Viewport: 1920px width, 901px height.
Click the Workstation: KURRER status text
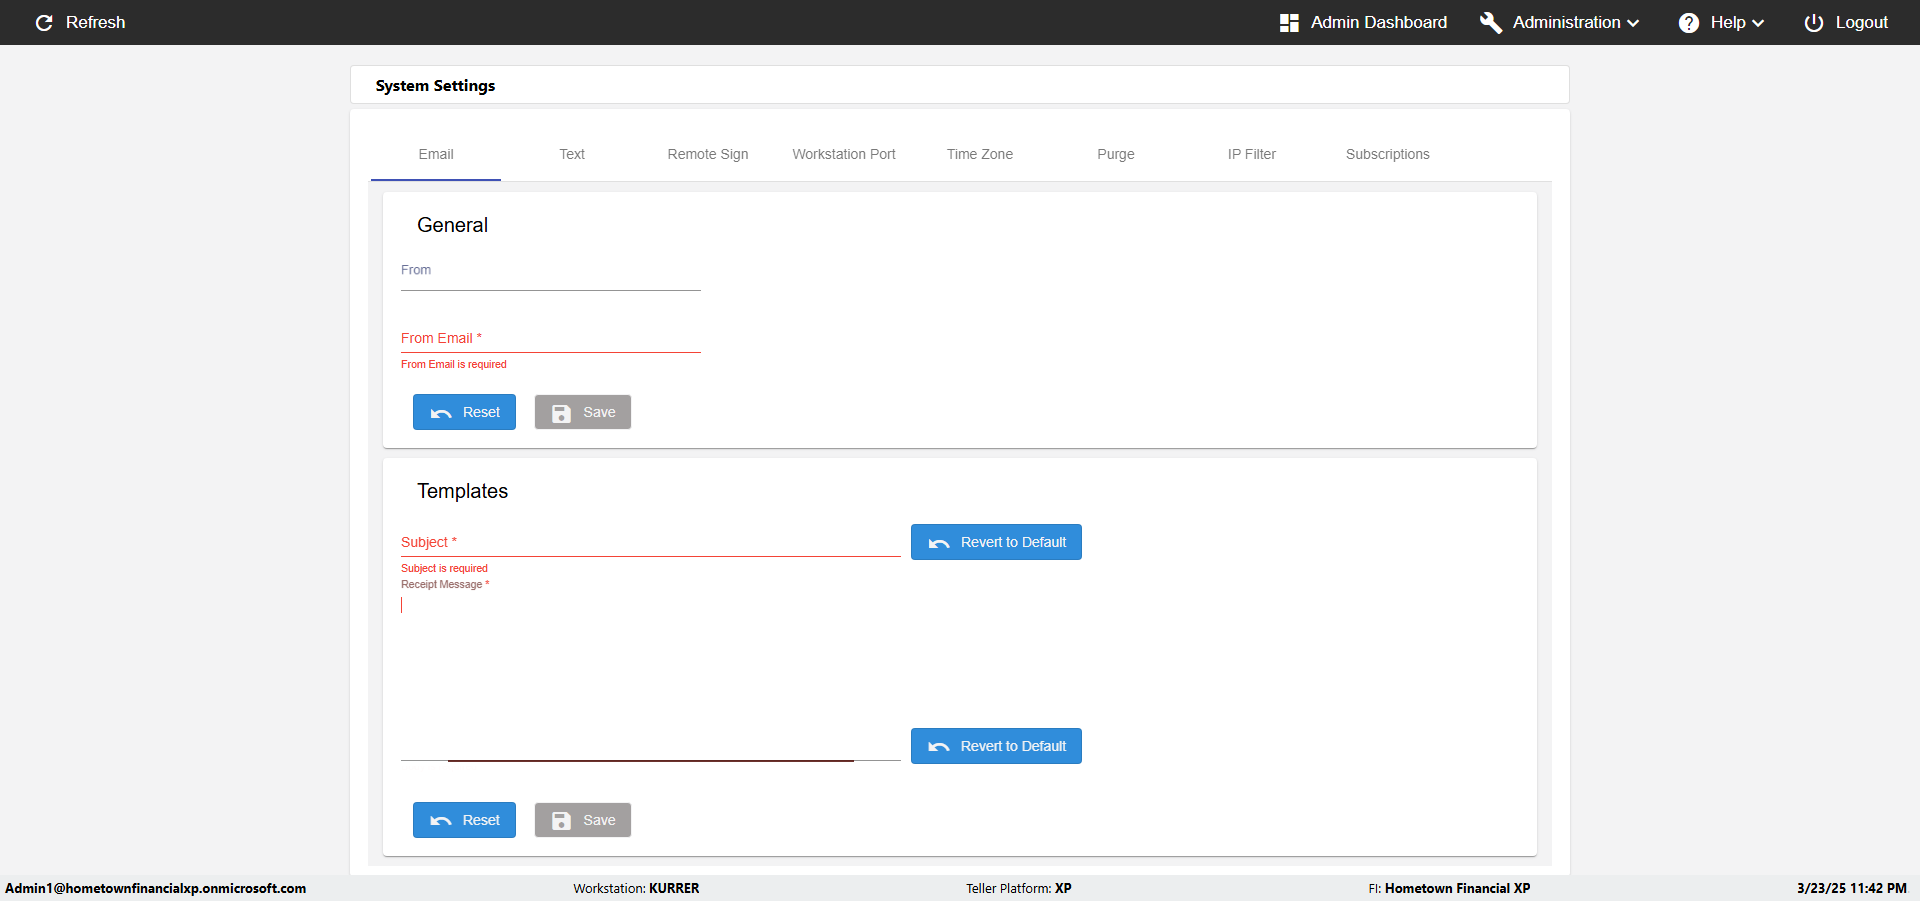coord(636,888)
